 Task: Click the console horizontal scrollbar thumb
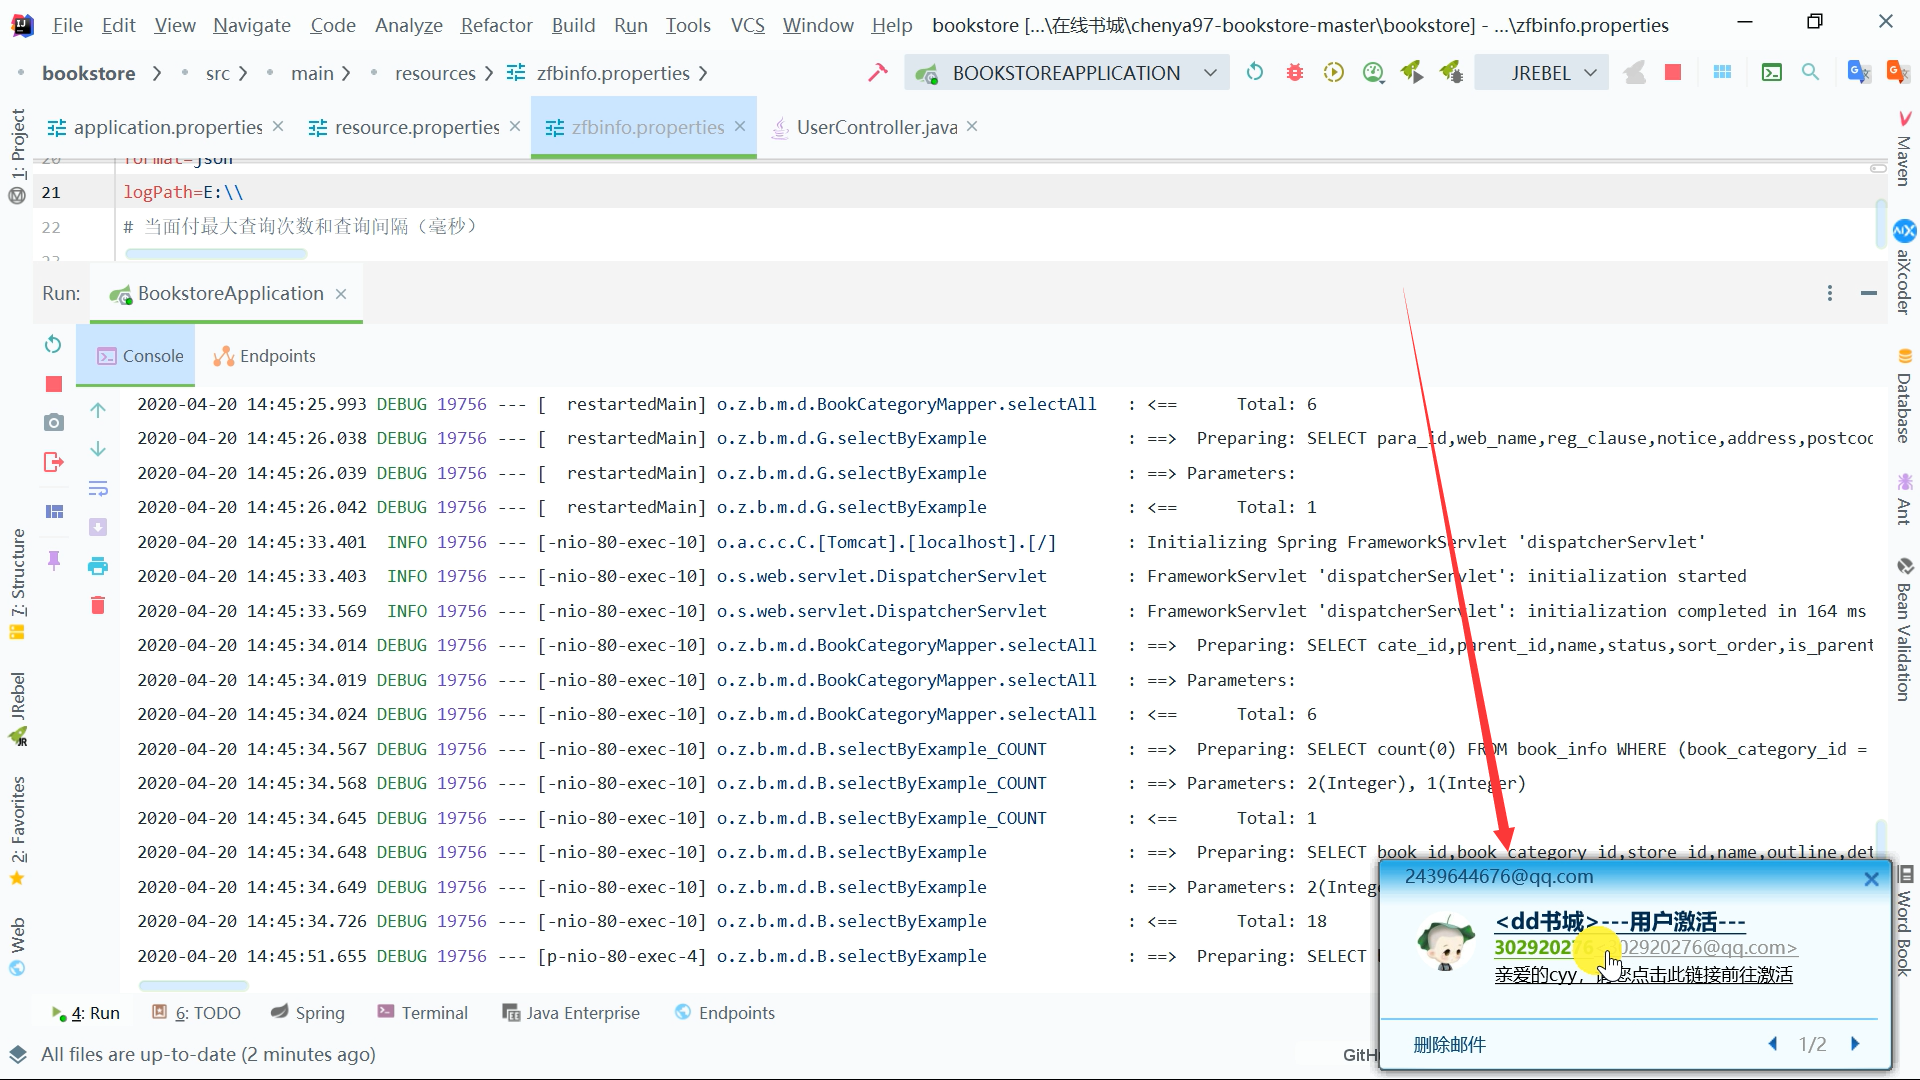193,986
